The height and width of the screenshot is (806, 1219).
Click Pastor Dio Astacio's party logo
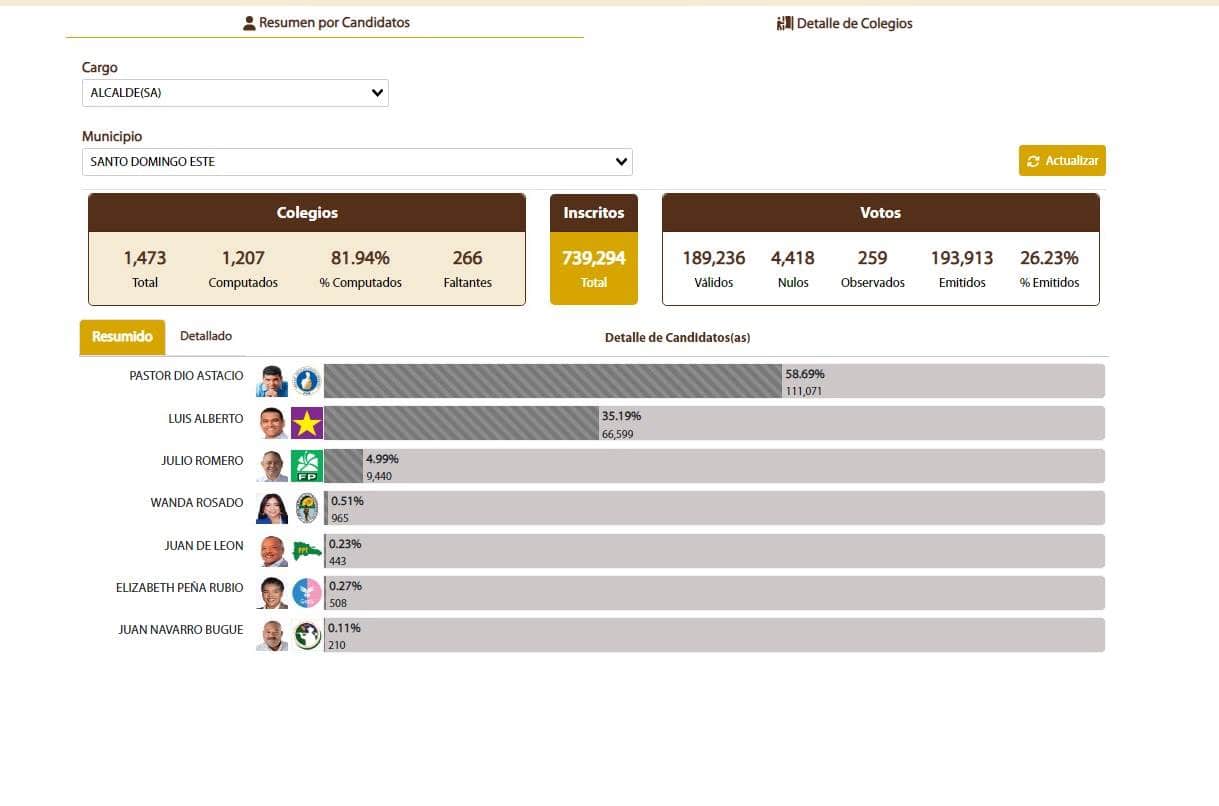307,381
